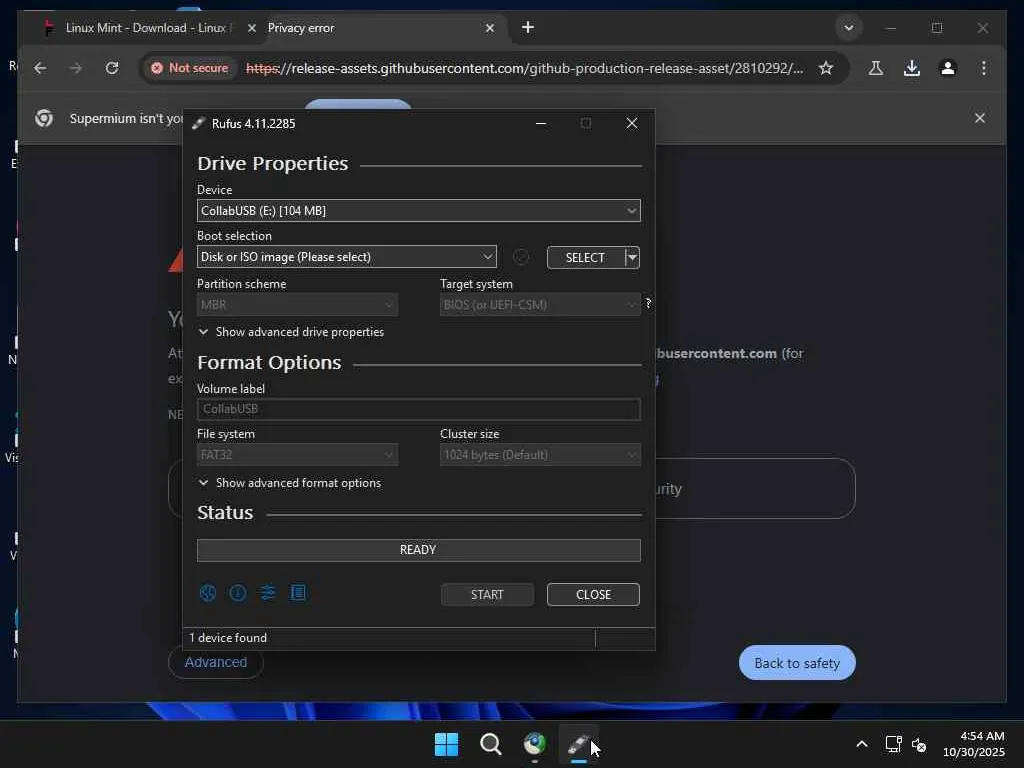
Task: Click the checksum icon beside SELECT
Action: (x=520, y=257)
